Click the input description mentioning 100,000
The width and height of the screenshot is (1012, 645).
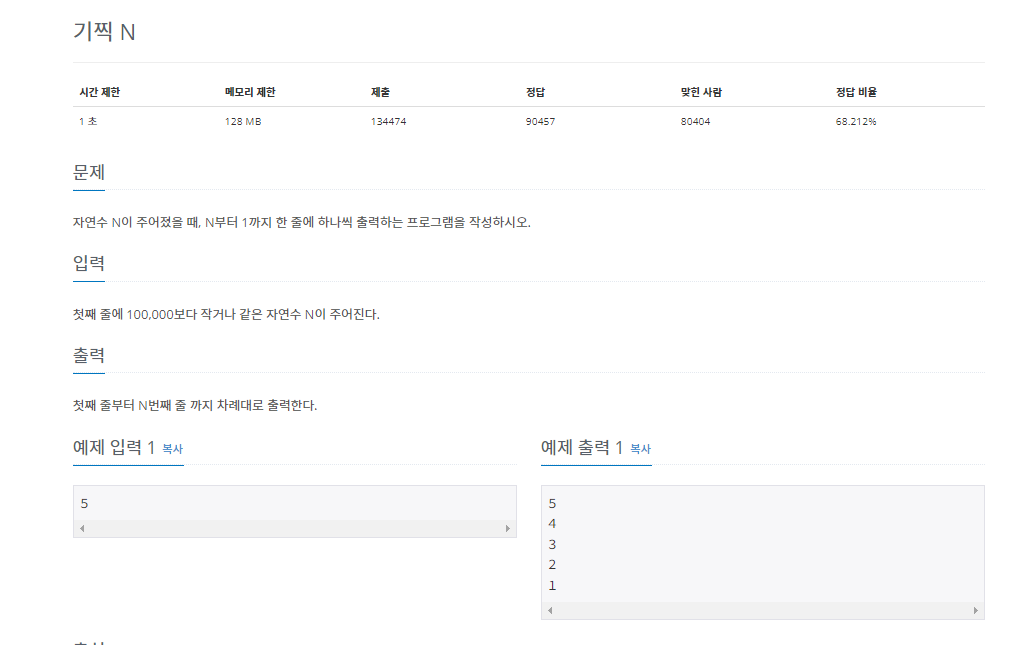click(226, 314)
